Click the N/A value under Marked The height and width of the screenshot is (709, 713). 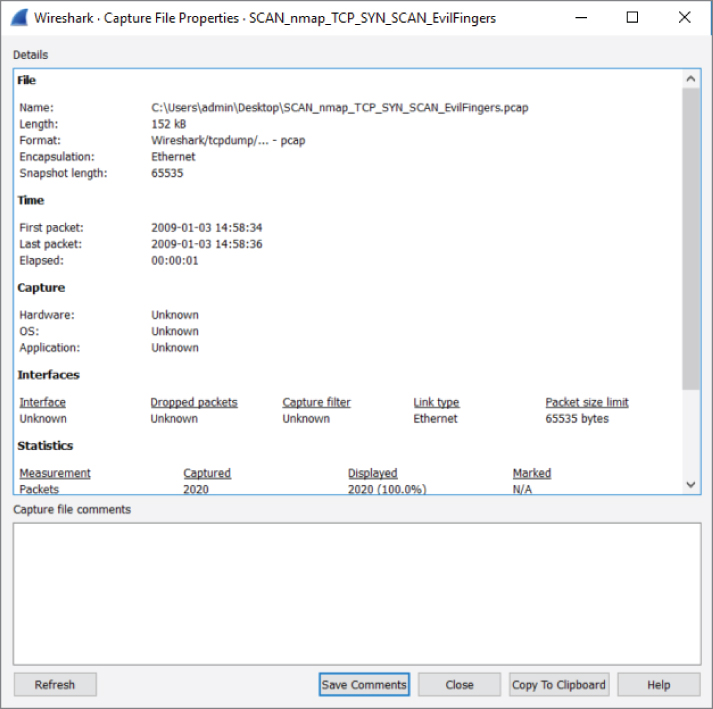point(522,489)
